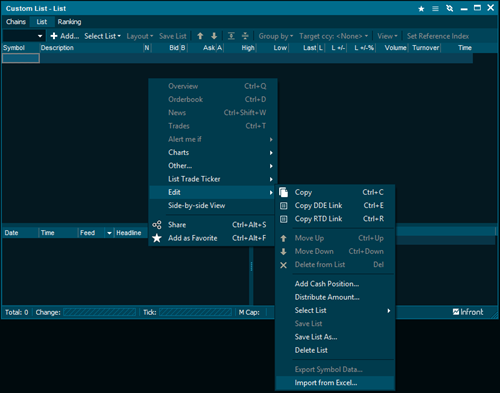This screenshot has height=393, width=500.
Task: Click the Copy icon in Edit submenu
Action: click(283, 192)
